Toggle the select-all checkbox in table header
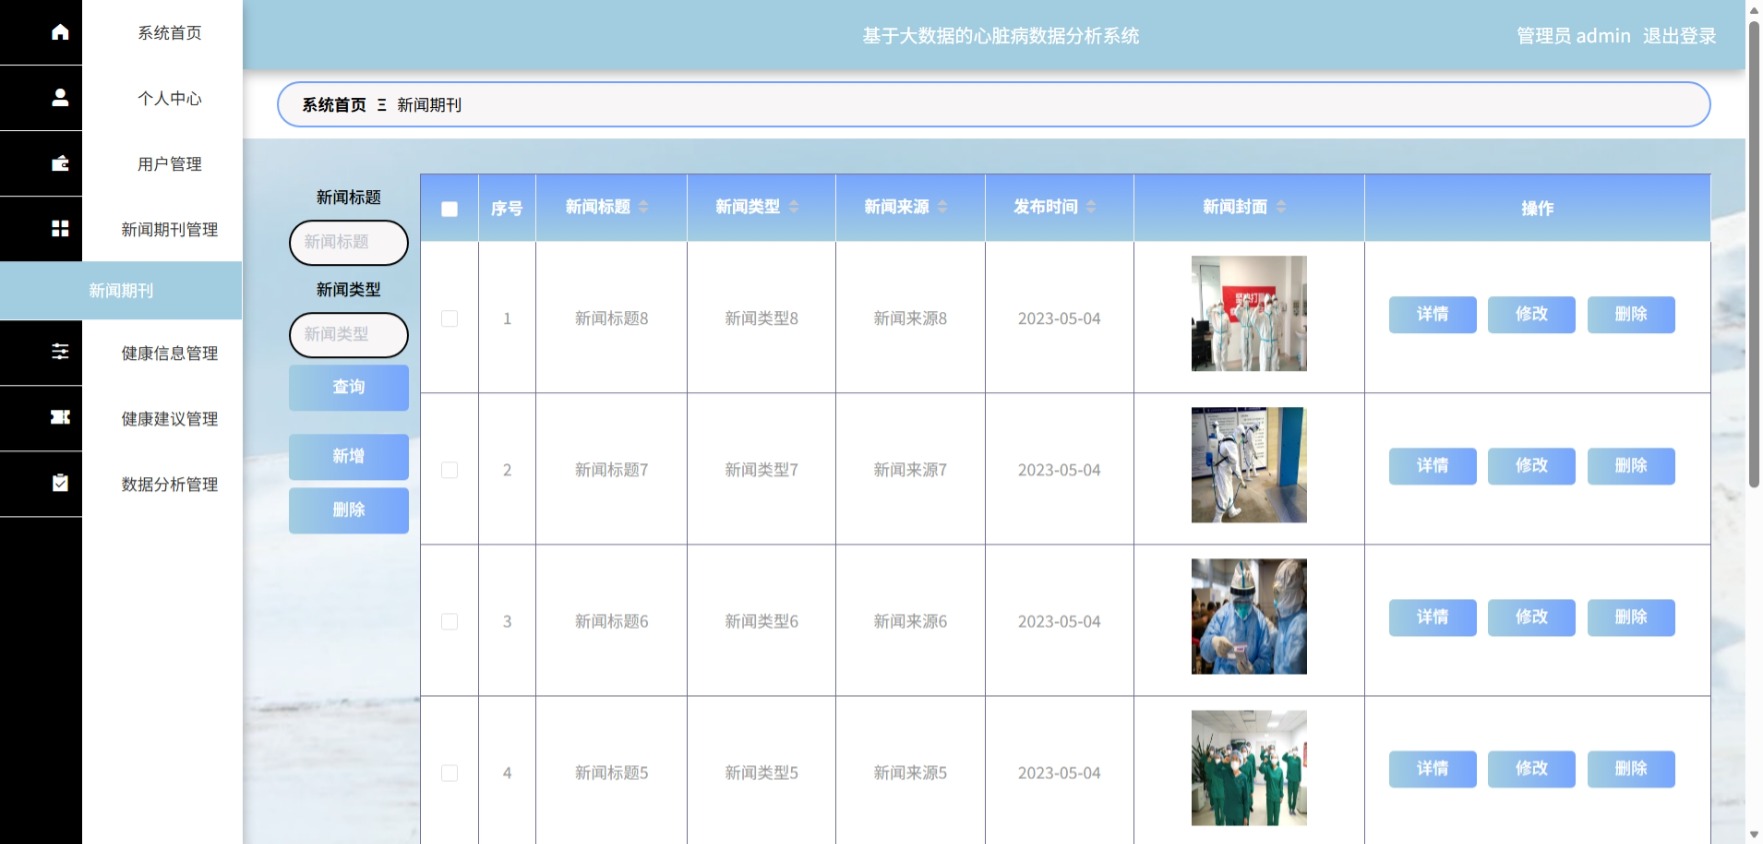Screen dimensions: 1763x844 click(450, 209)
